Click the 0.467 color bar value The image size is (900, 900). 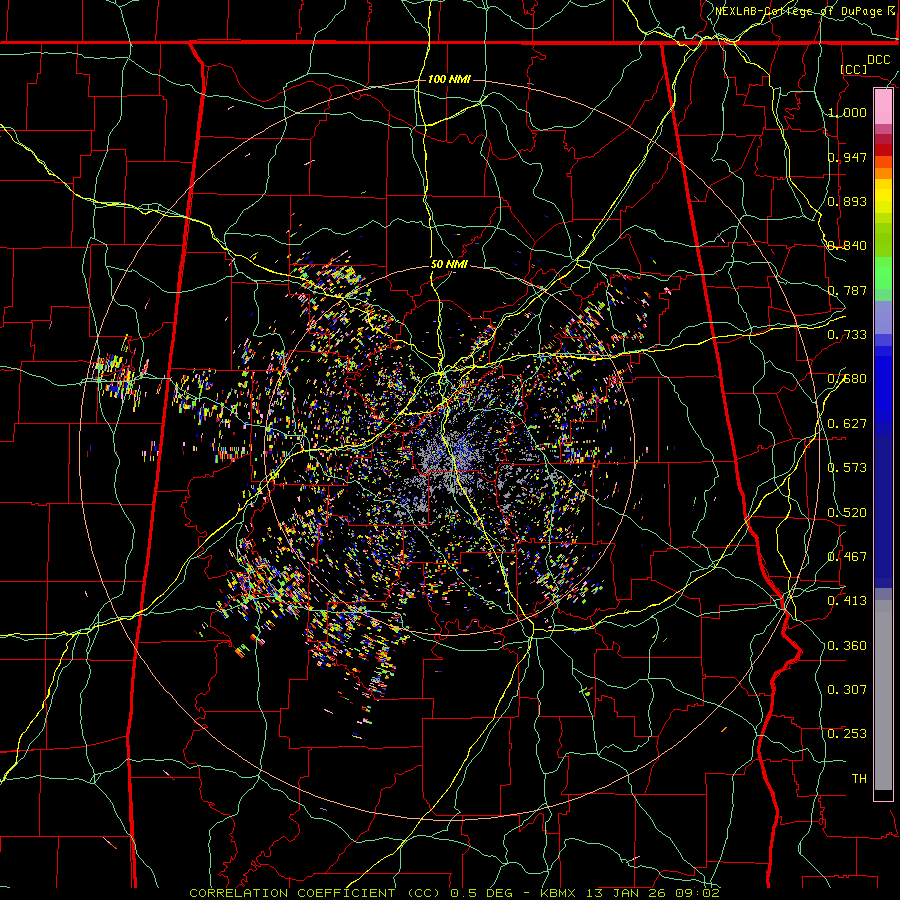(847, 557)
